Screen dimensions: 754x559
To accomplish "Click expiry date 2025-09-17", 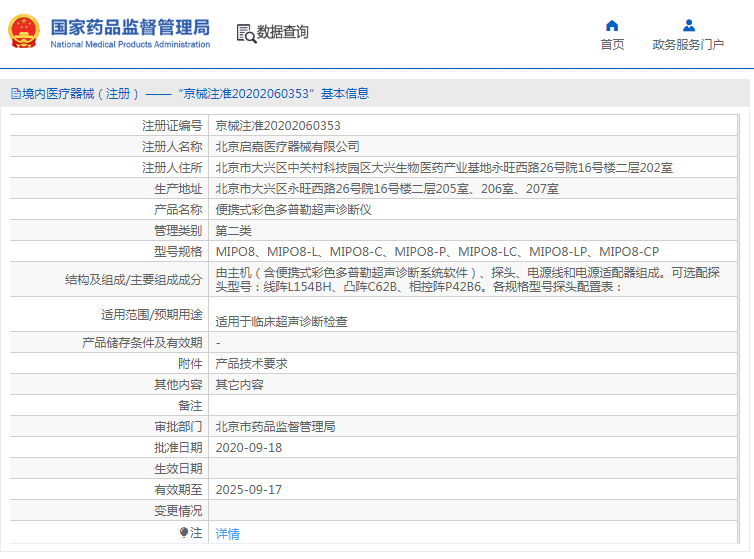I will (x=249, y=490).
